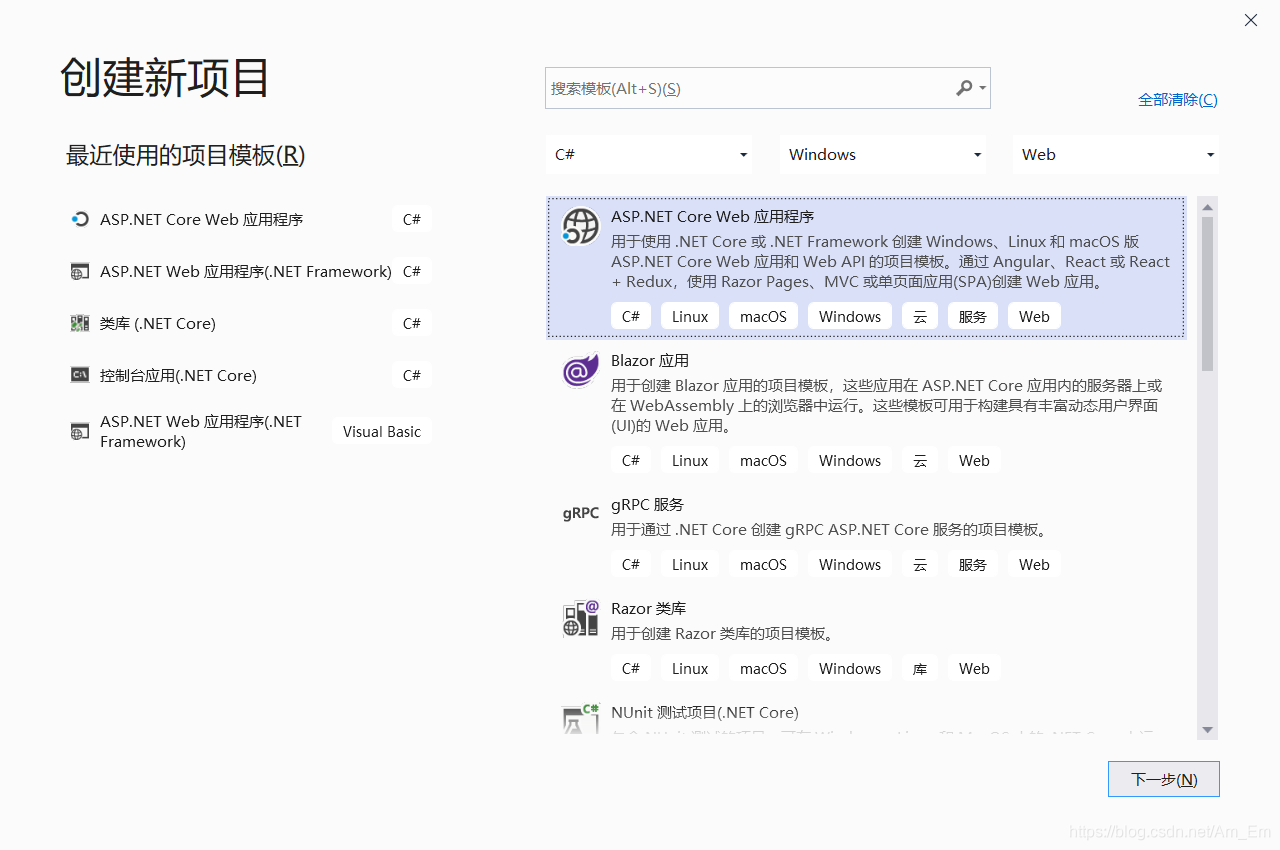
Task: Click the 全部清除(C) link
Action: click(1177, 99)
